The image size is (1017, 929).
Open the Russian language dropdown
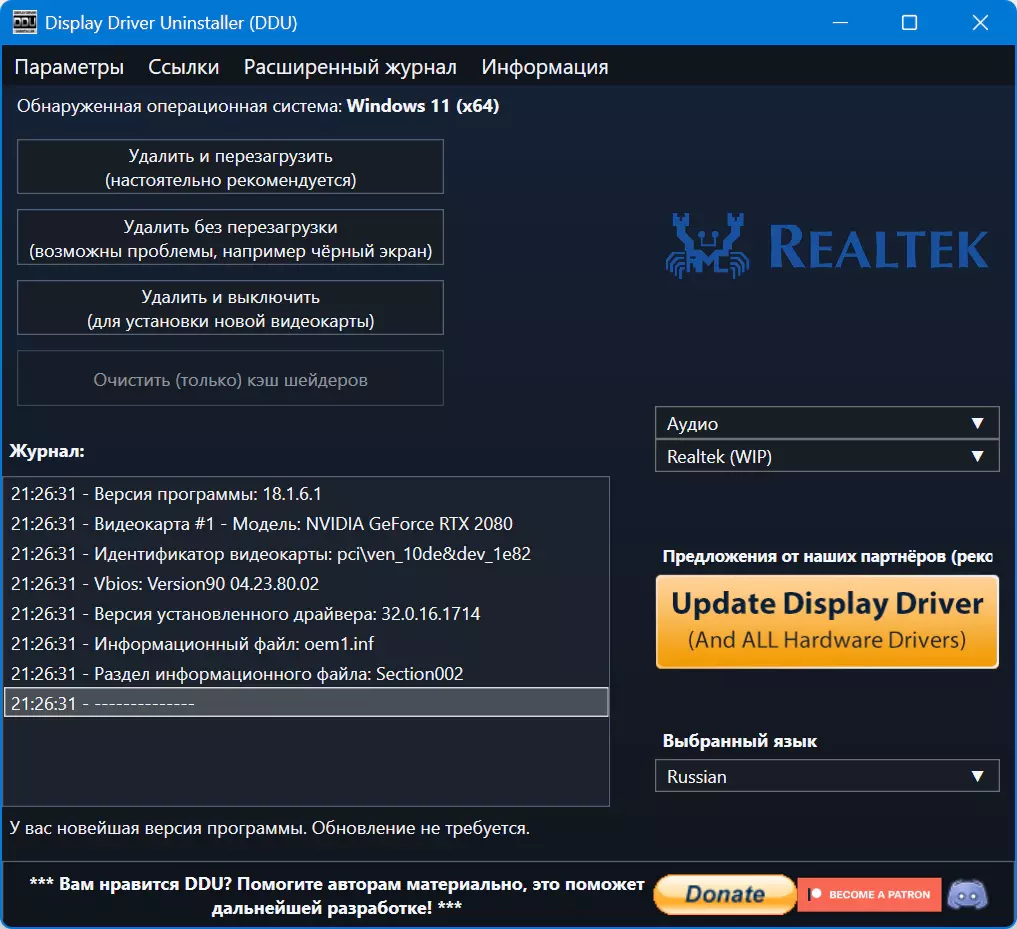click(x=827, y=776)
